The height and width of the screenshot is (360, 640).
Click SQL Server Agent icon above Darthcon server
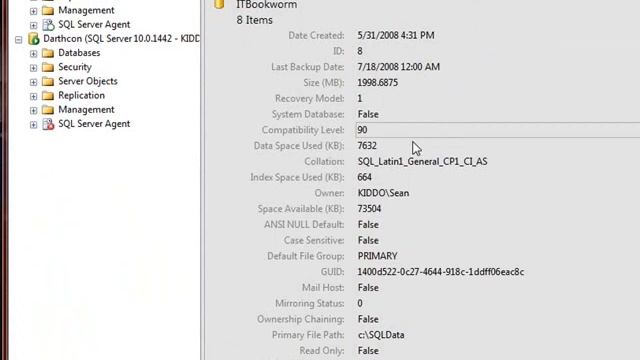pos(48,24)
